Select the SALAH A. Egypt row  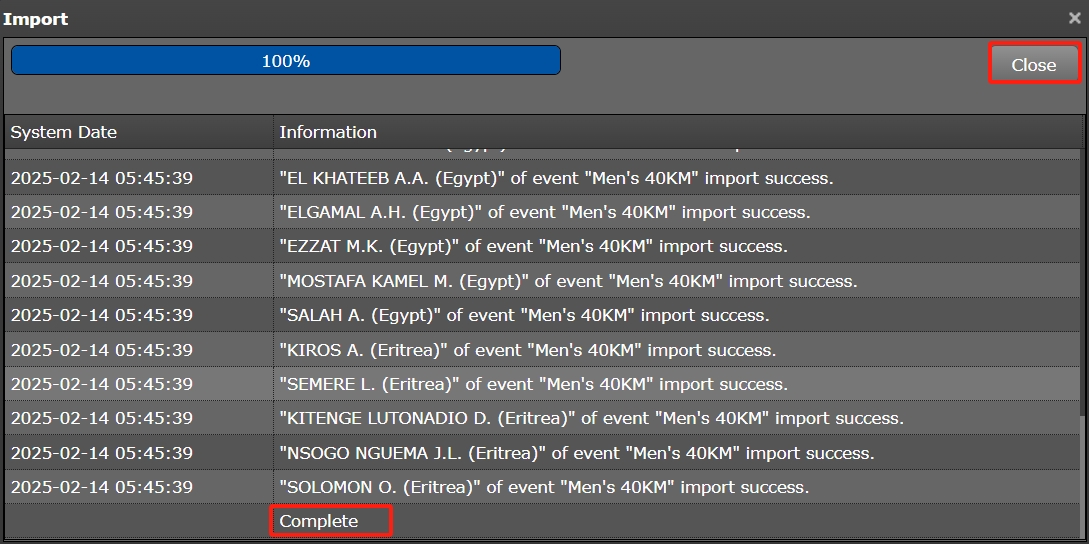[x=524, y=315]
